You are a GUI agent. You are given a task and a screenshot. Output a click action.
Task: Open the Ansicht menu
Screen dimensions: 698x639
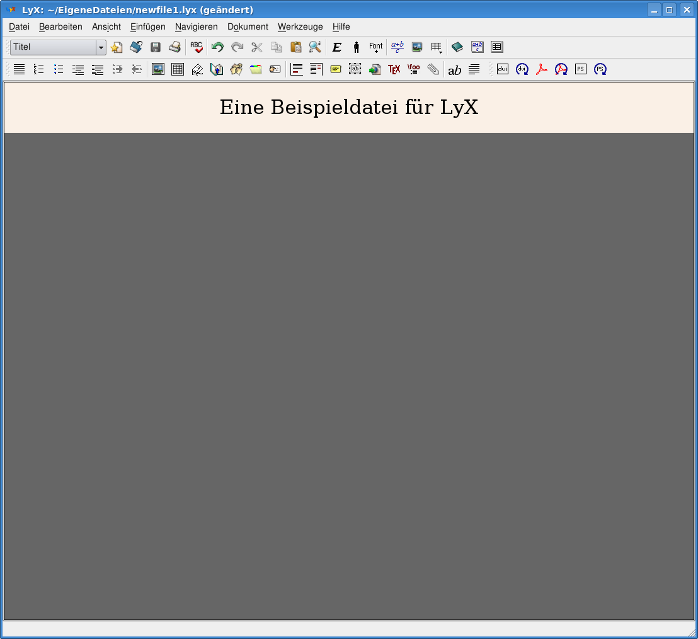click(x=106, y=27)
